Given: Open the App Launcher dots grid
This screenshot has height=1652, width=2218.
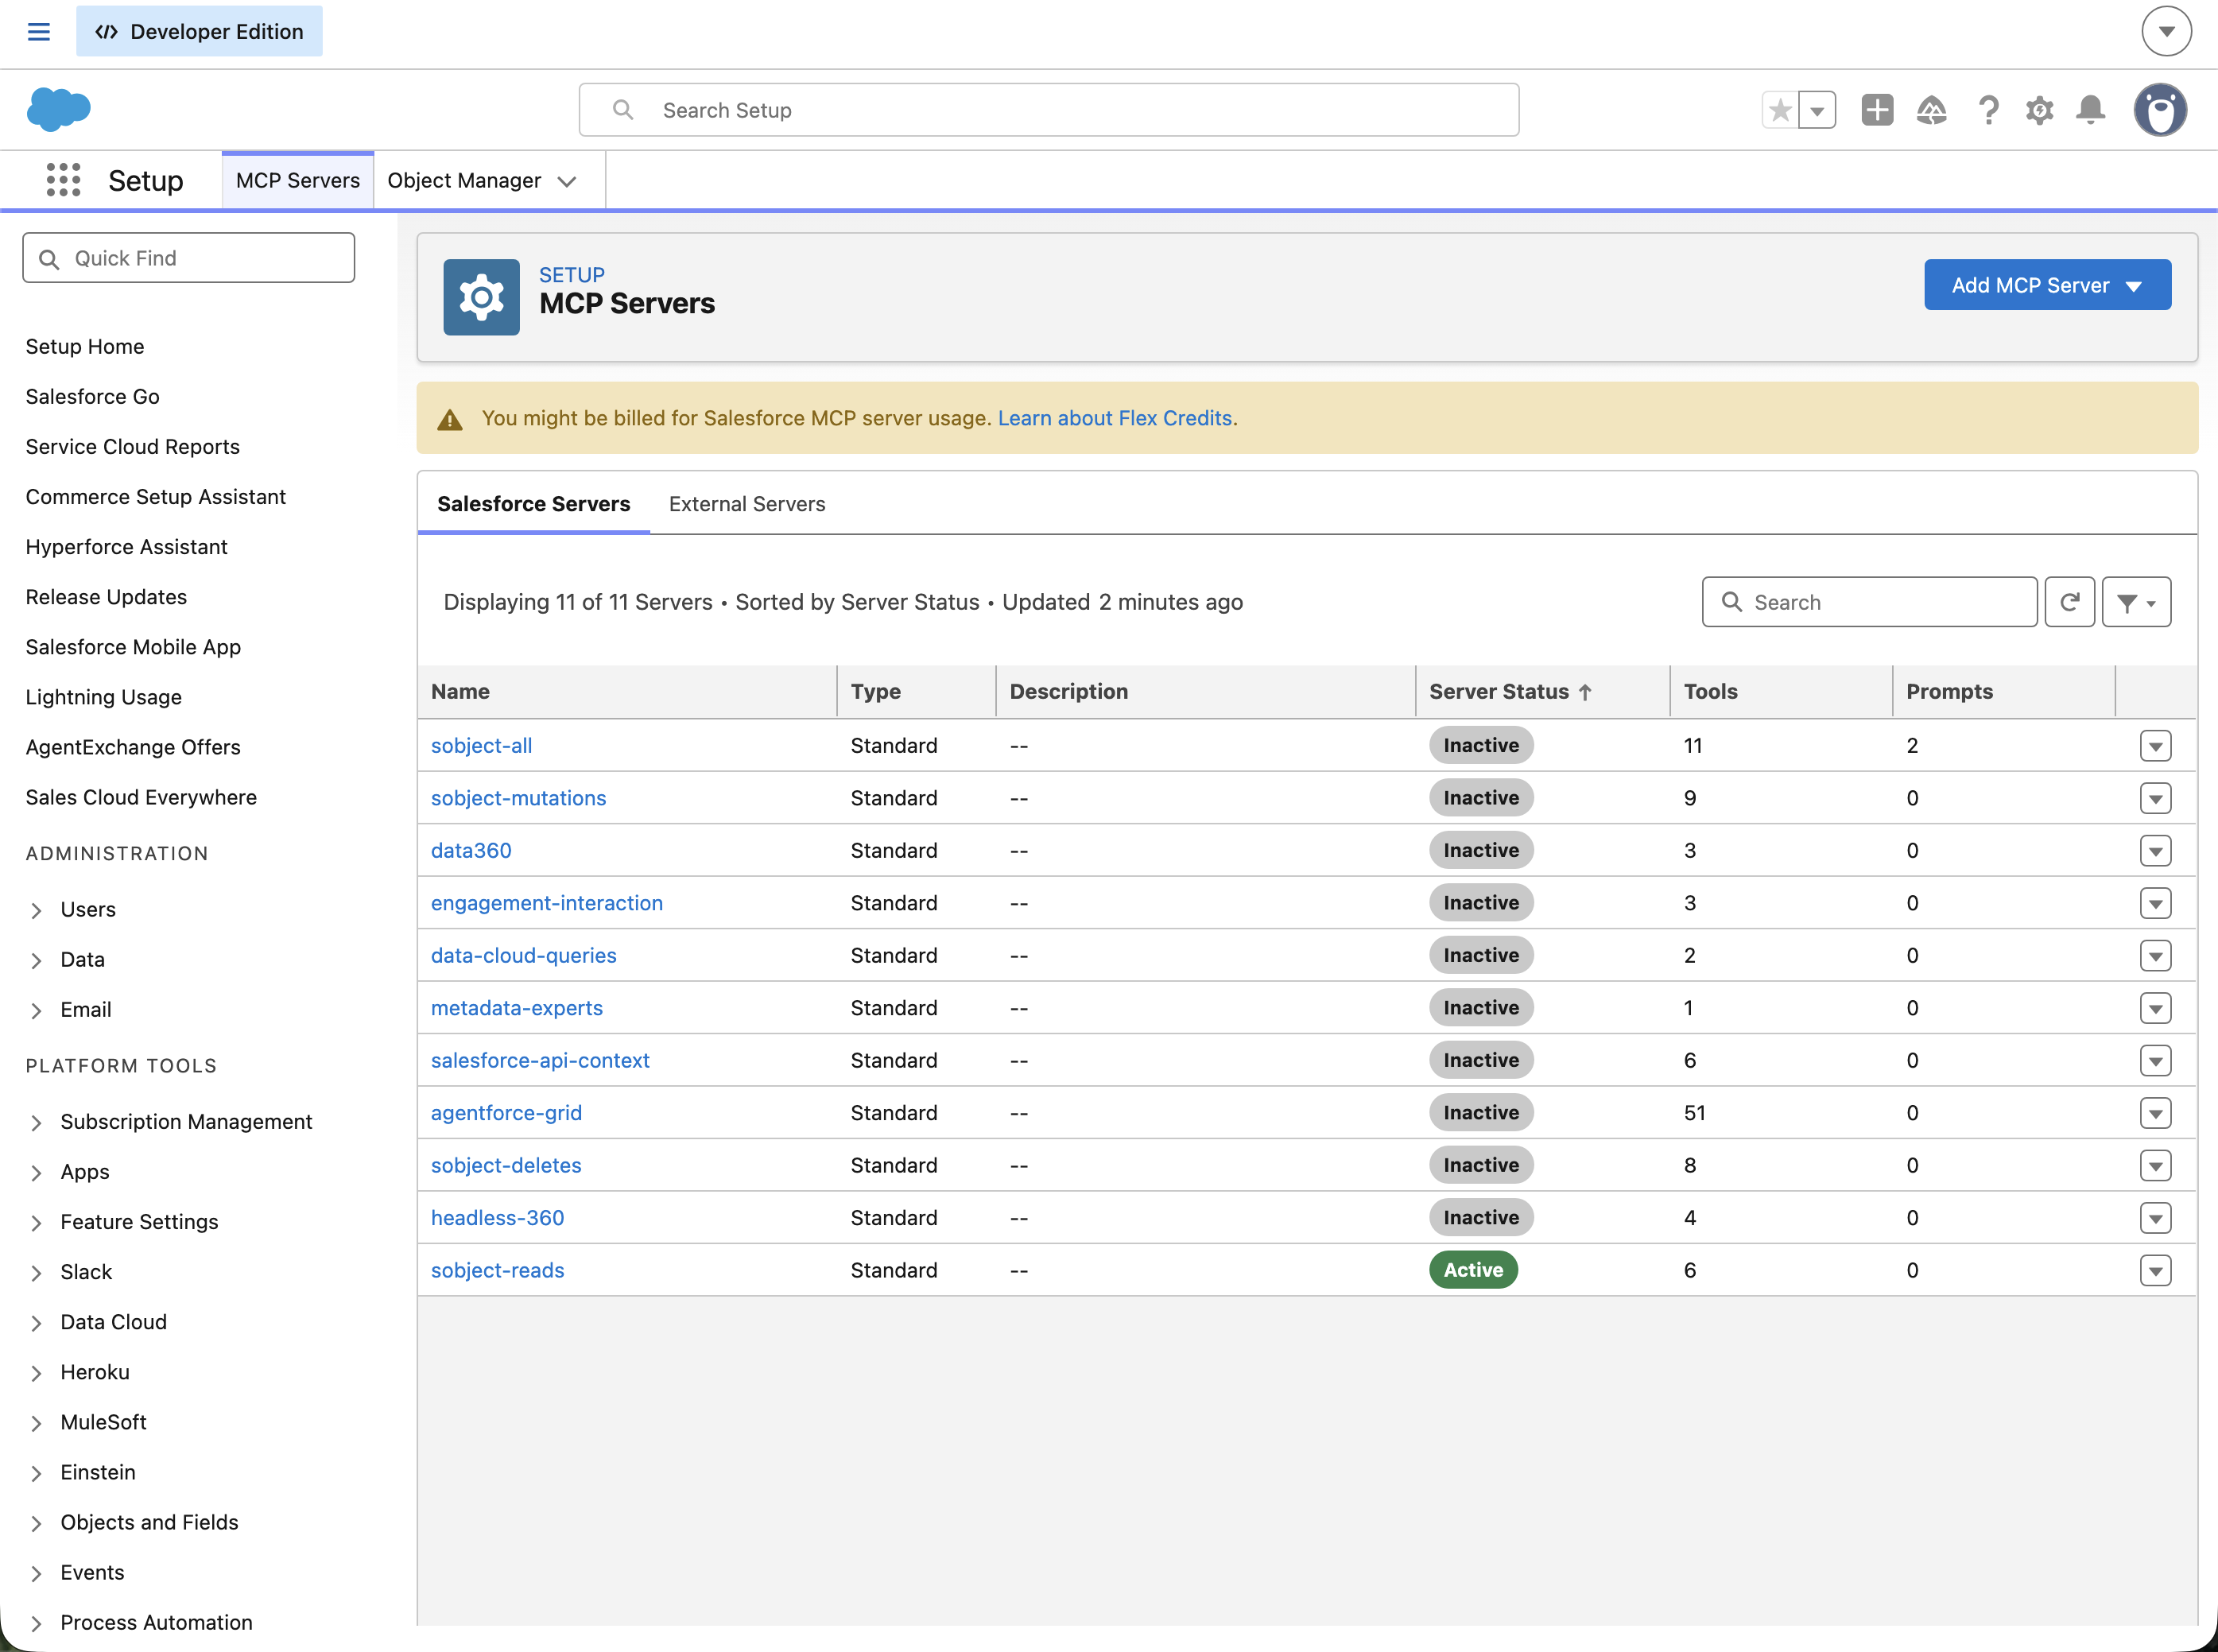Looking at the screenshot, I should [x=63, y=180].
